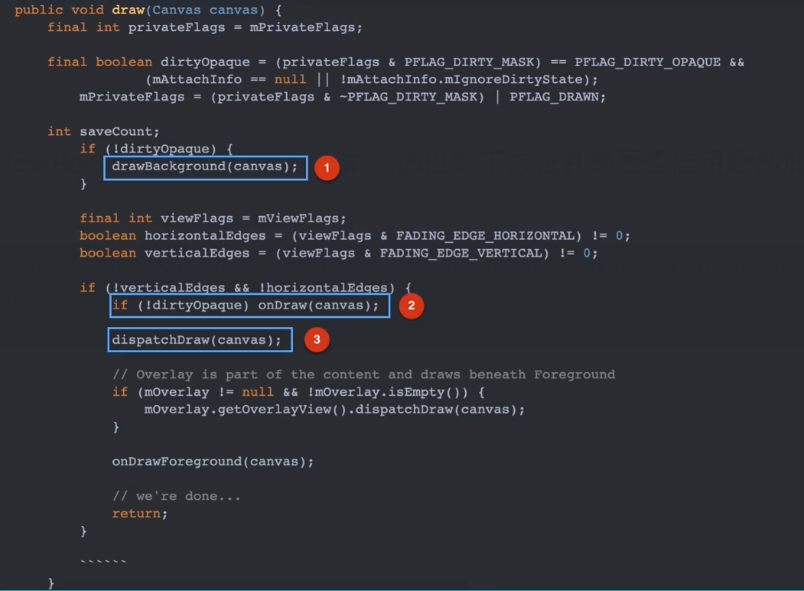Click the 'PFLAG_DIRTY_OPAQUE' constant
The image size is (804, 591).
(648, 62)
